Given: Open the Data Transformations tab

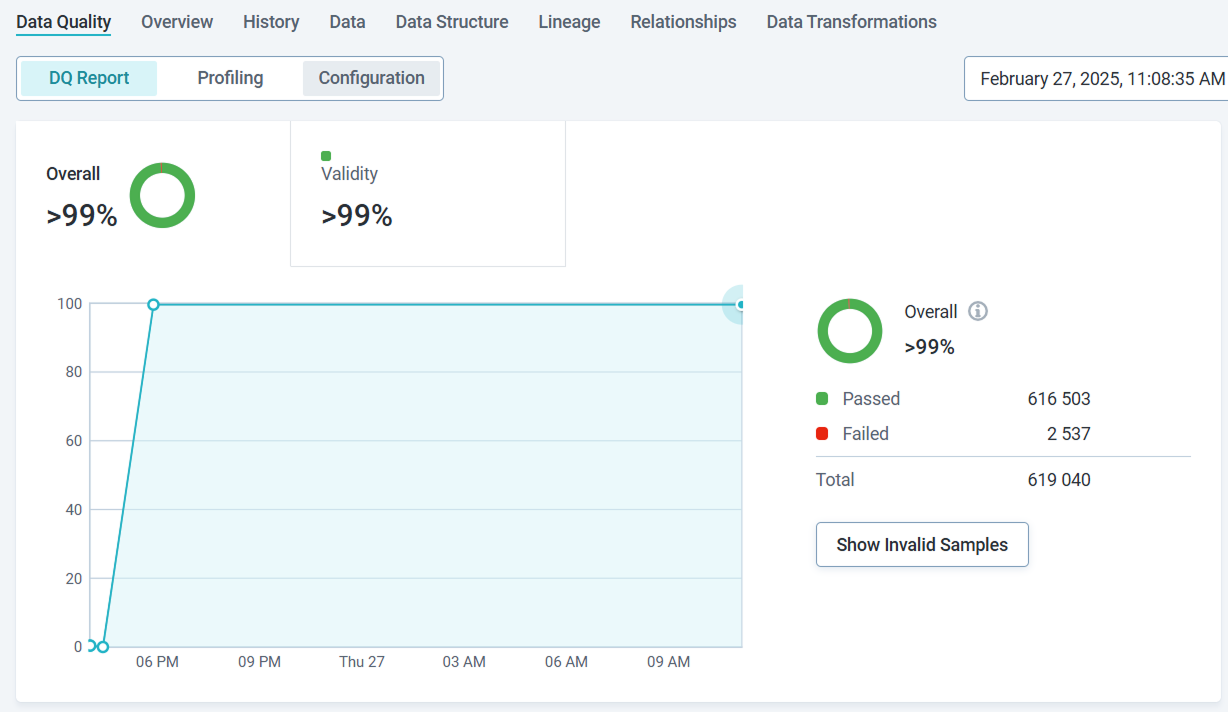Looking at the screenshot, I should point(851,22).
